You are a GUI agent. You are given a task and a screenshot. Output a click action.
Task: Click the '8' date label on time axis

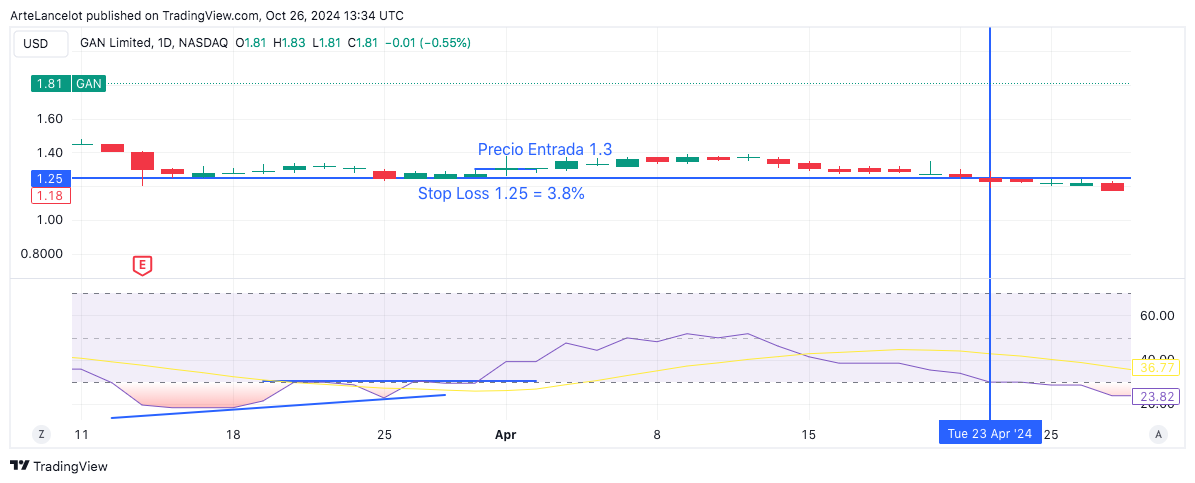point(657,434)
